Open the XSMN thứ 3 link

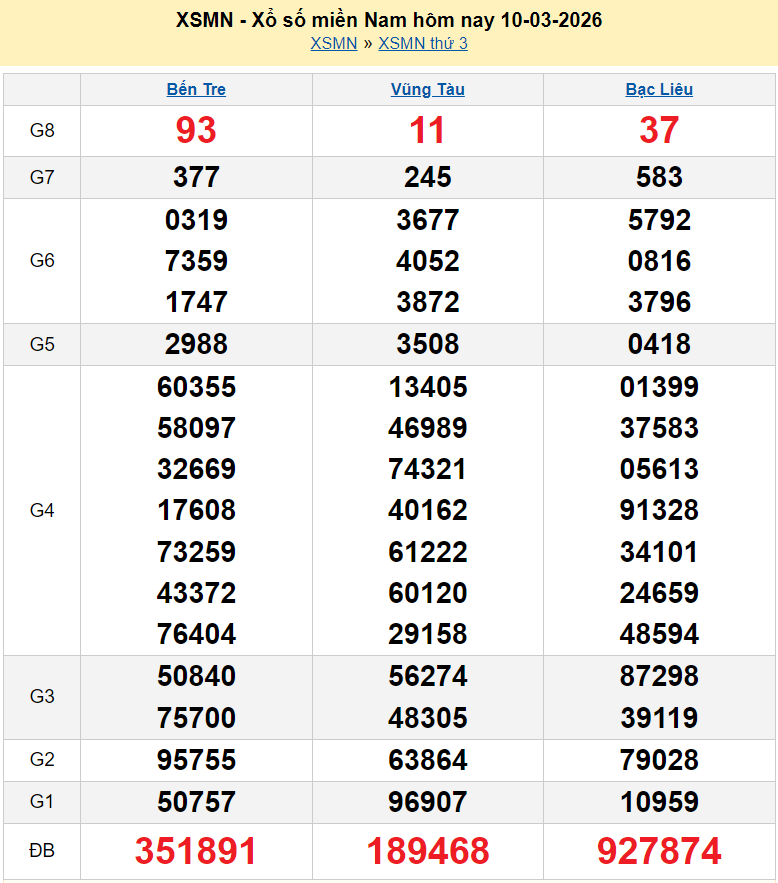(423, 43)
